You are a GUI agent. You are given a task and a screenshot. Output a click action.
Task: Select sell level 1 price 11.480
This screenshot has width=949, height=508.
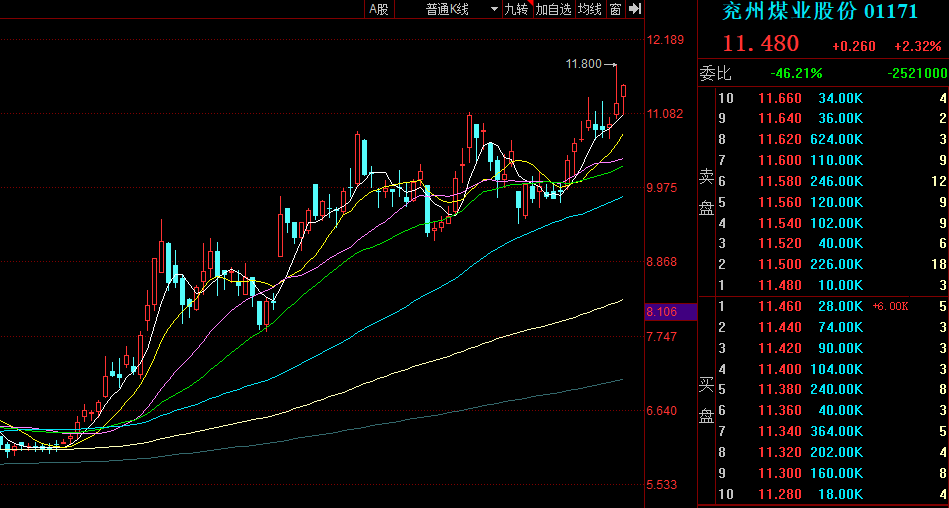click(x=779, y=286)
